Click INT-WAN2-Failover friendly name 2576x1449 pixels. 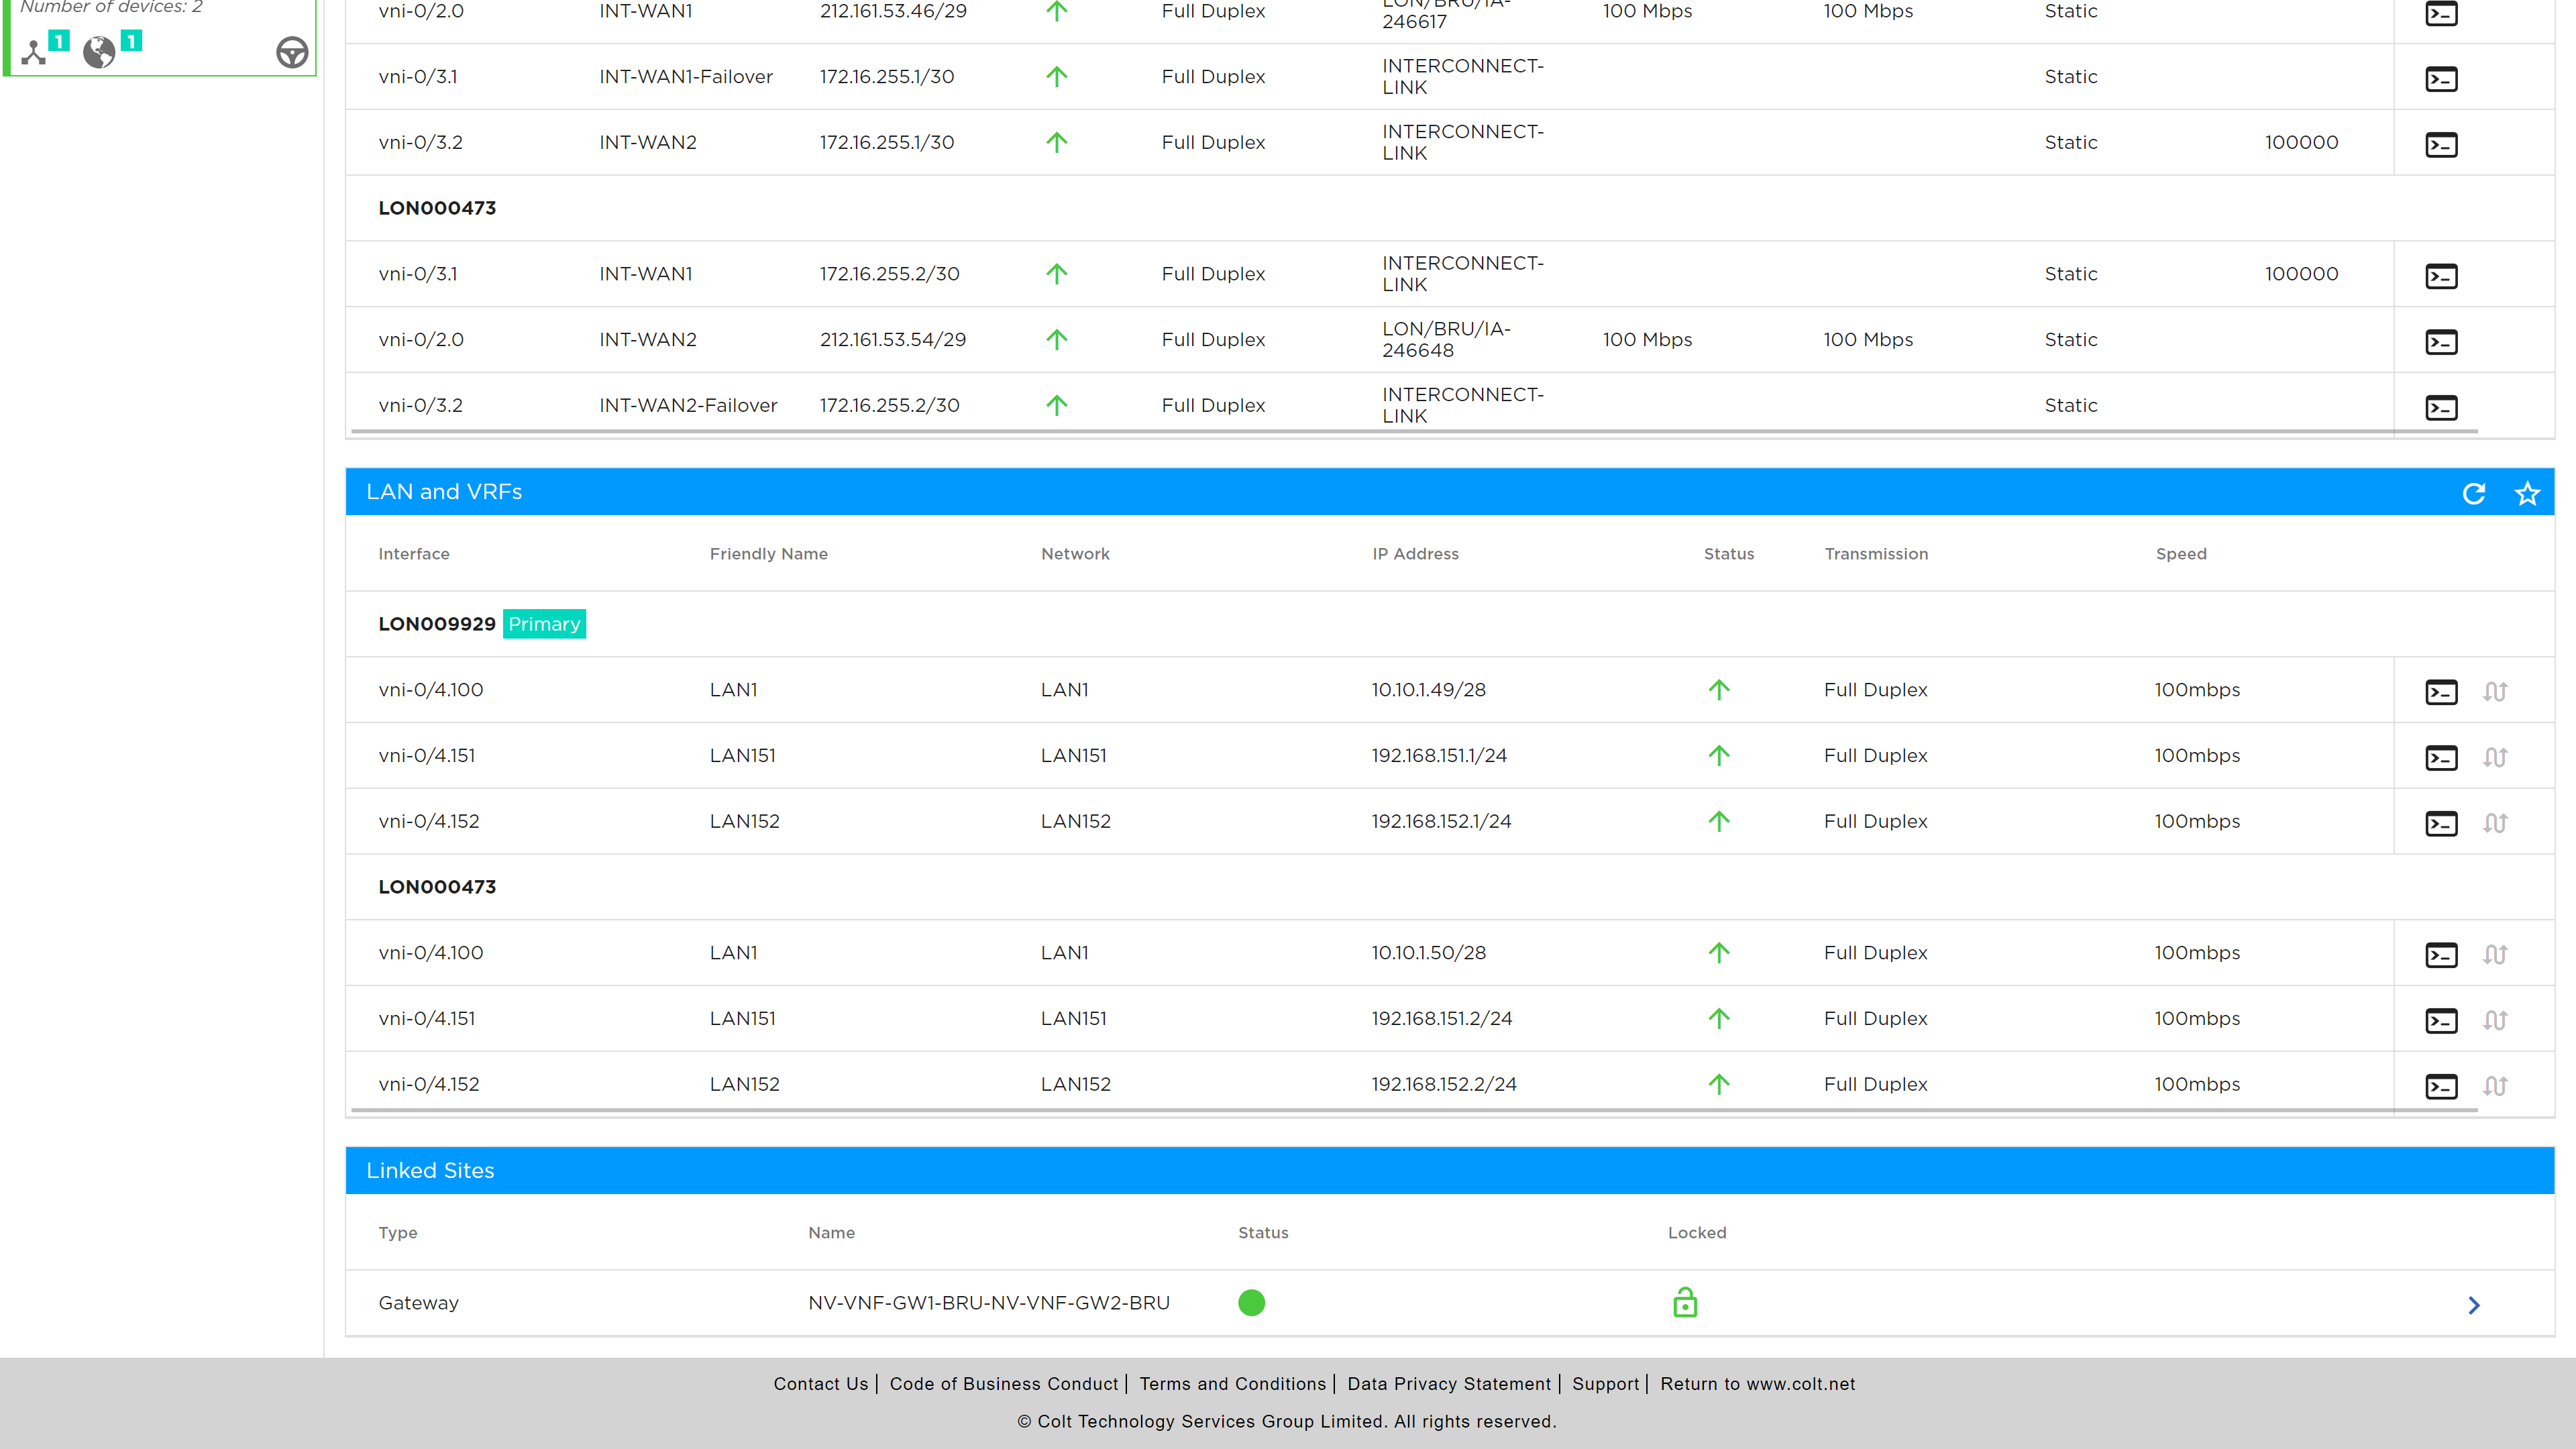coord(688,406)
